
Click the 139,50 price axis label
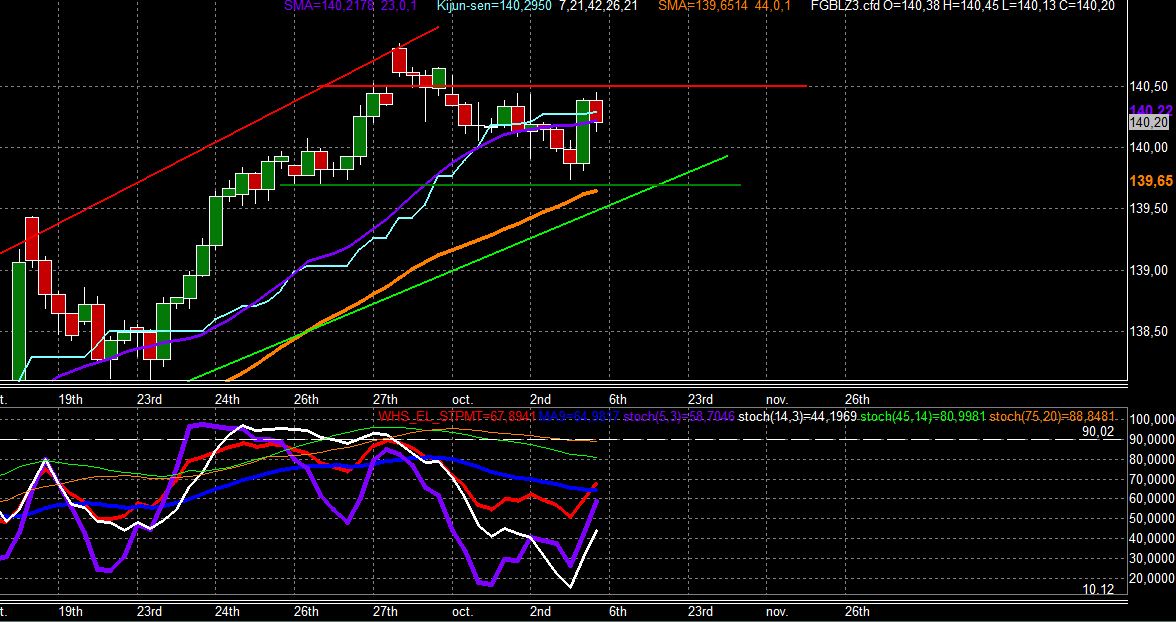pyautogui.click(x=1148, y=208)
